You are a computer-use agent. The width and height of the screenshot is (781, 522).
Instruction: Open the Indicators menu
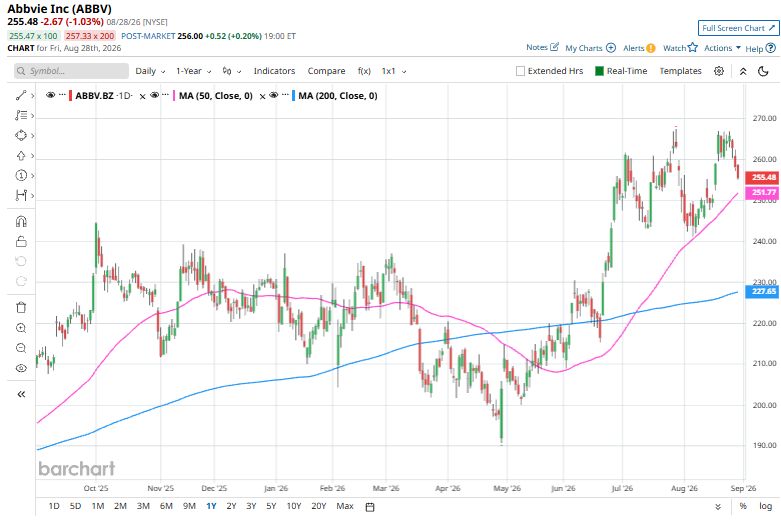274,71
